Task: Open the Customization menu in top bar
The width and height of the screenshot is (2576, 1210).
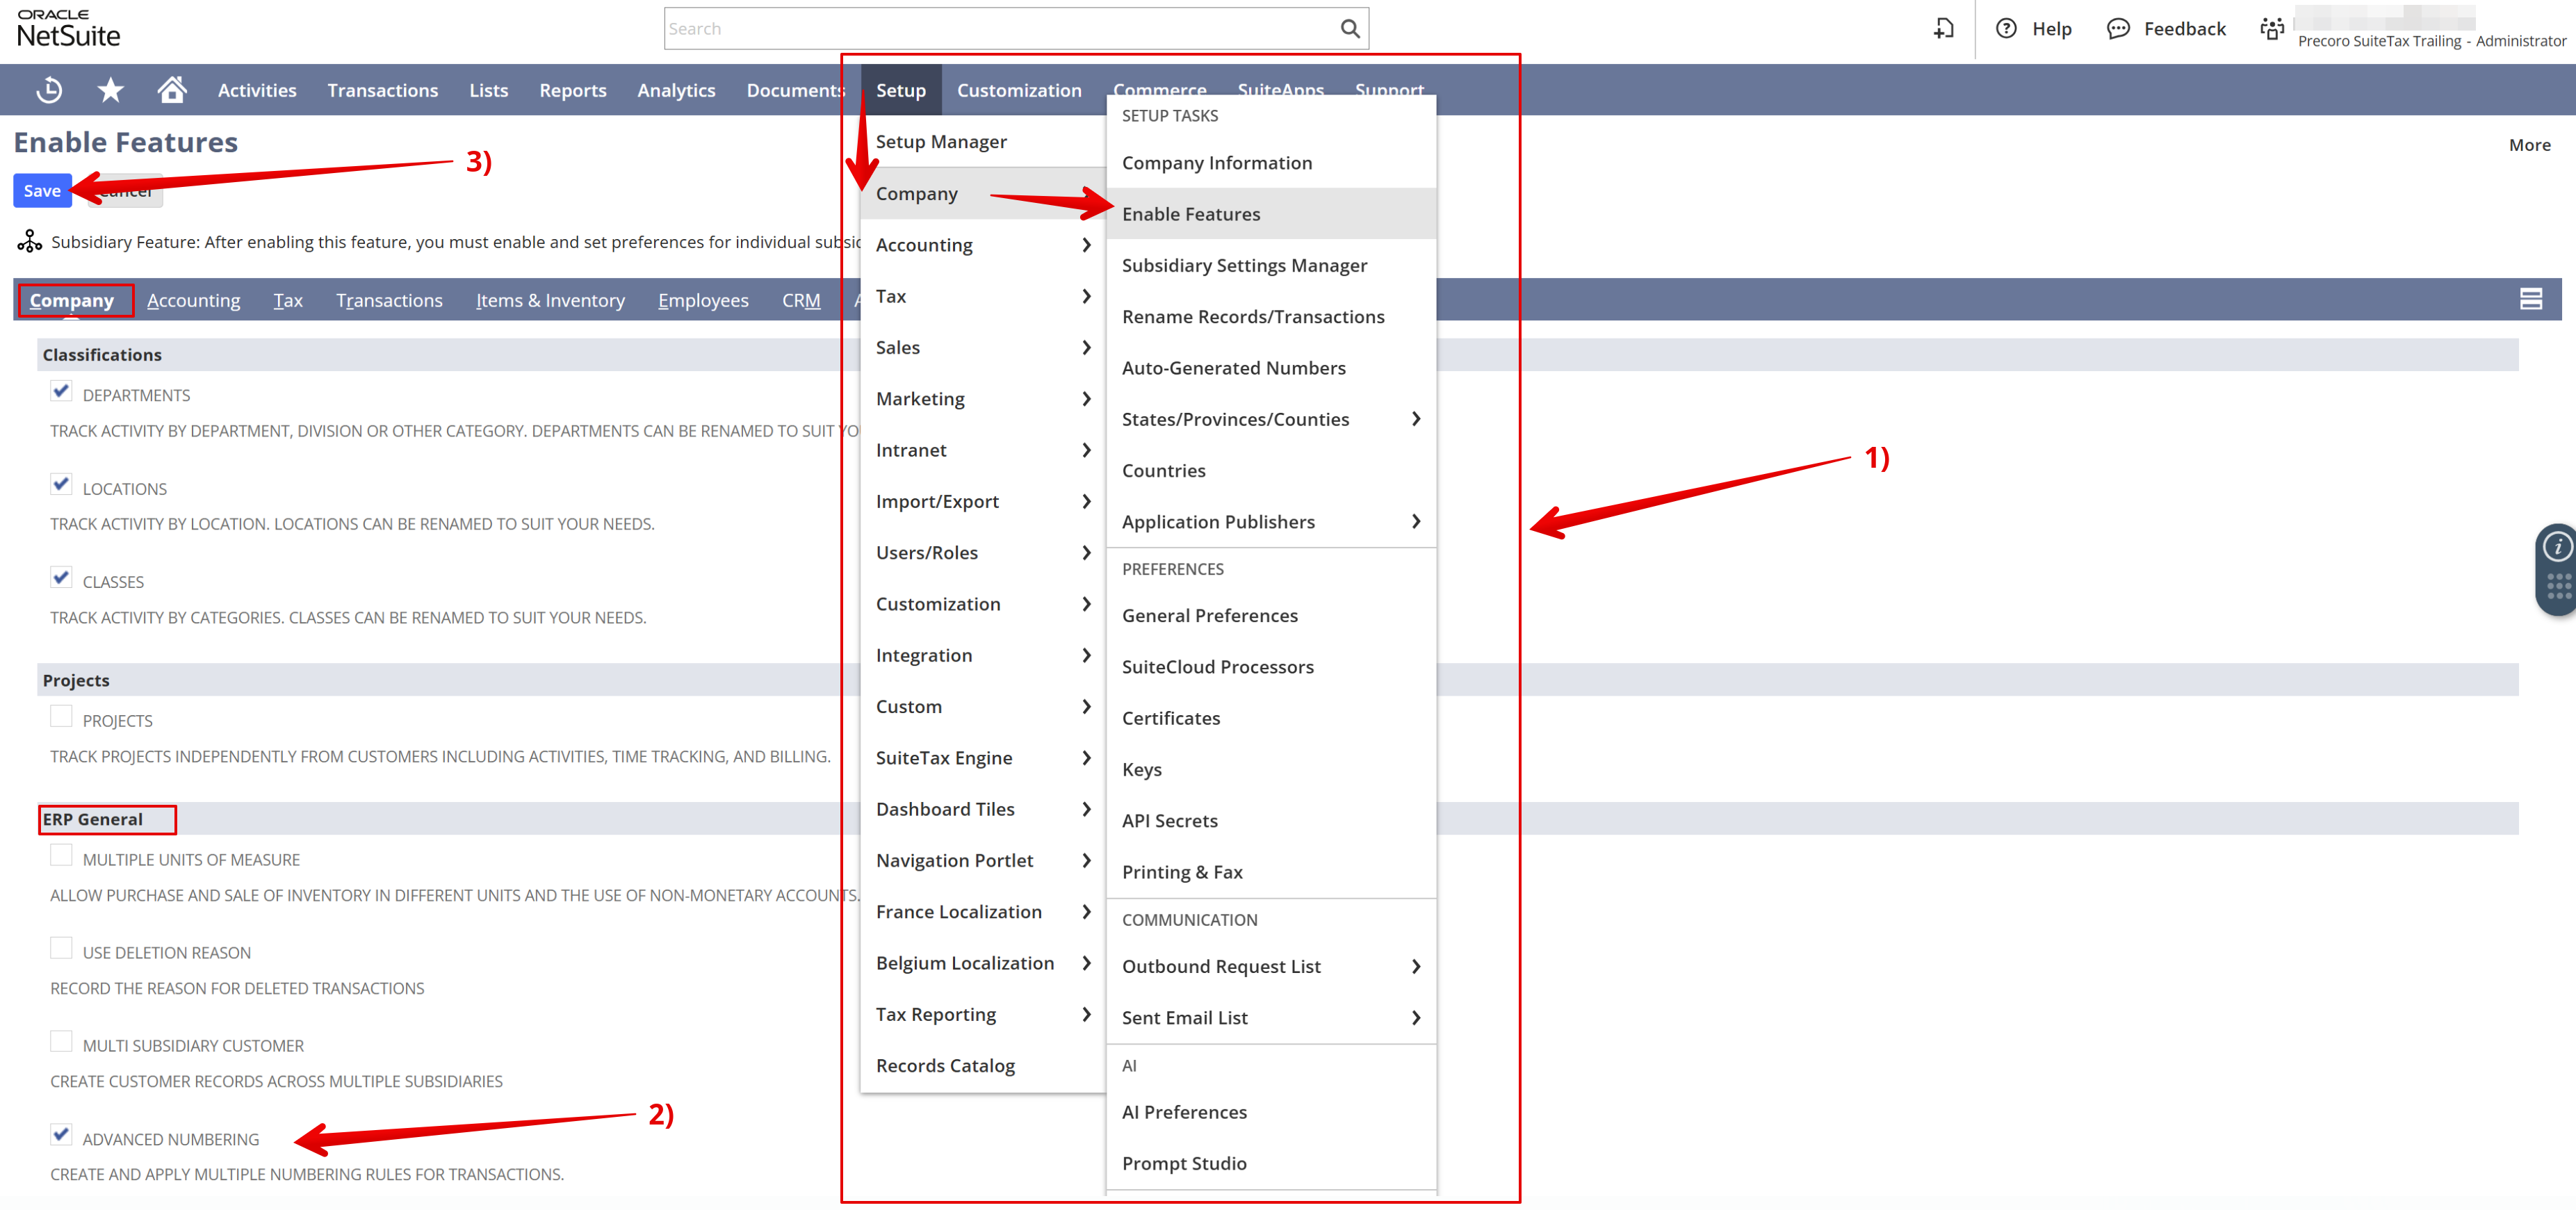Action: 1019,90
